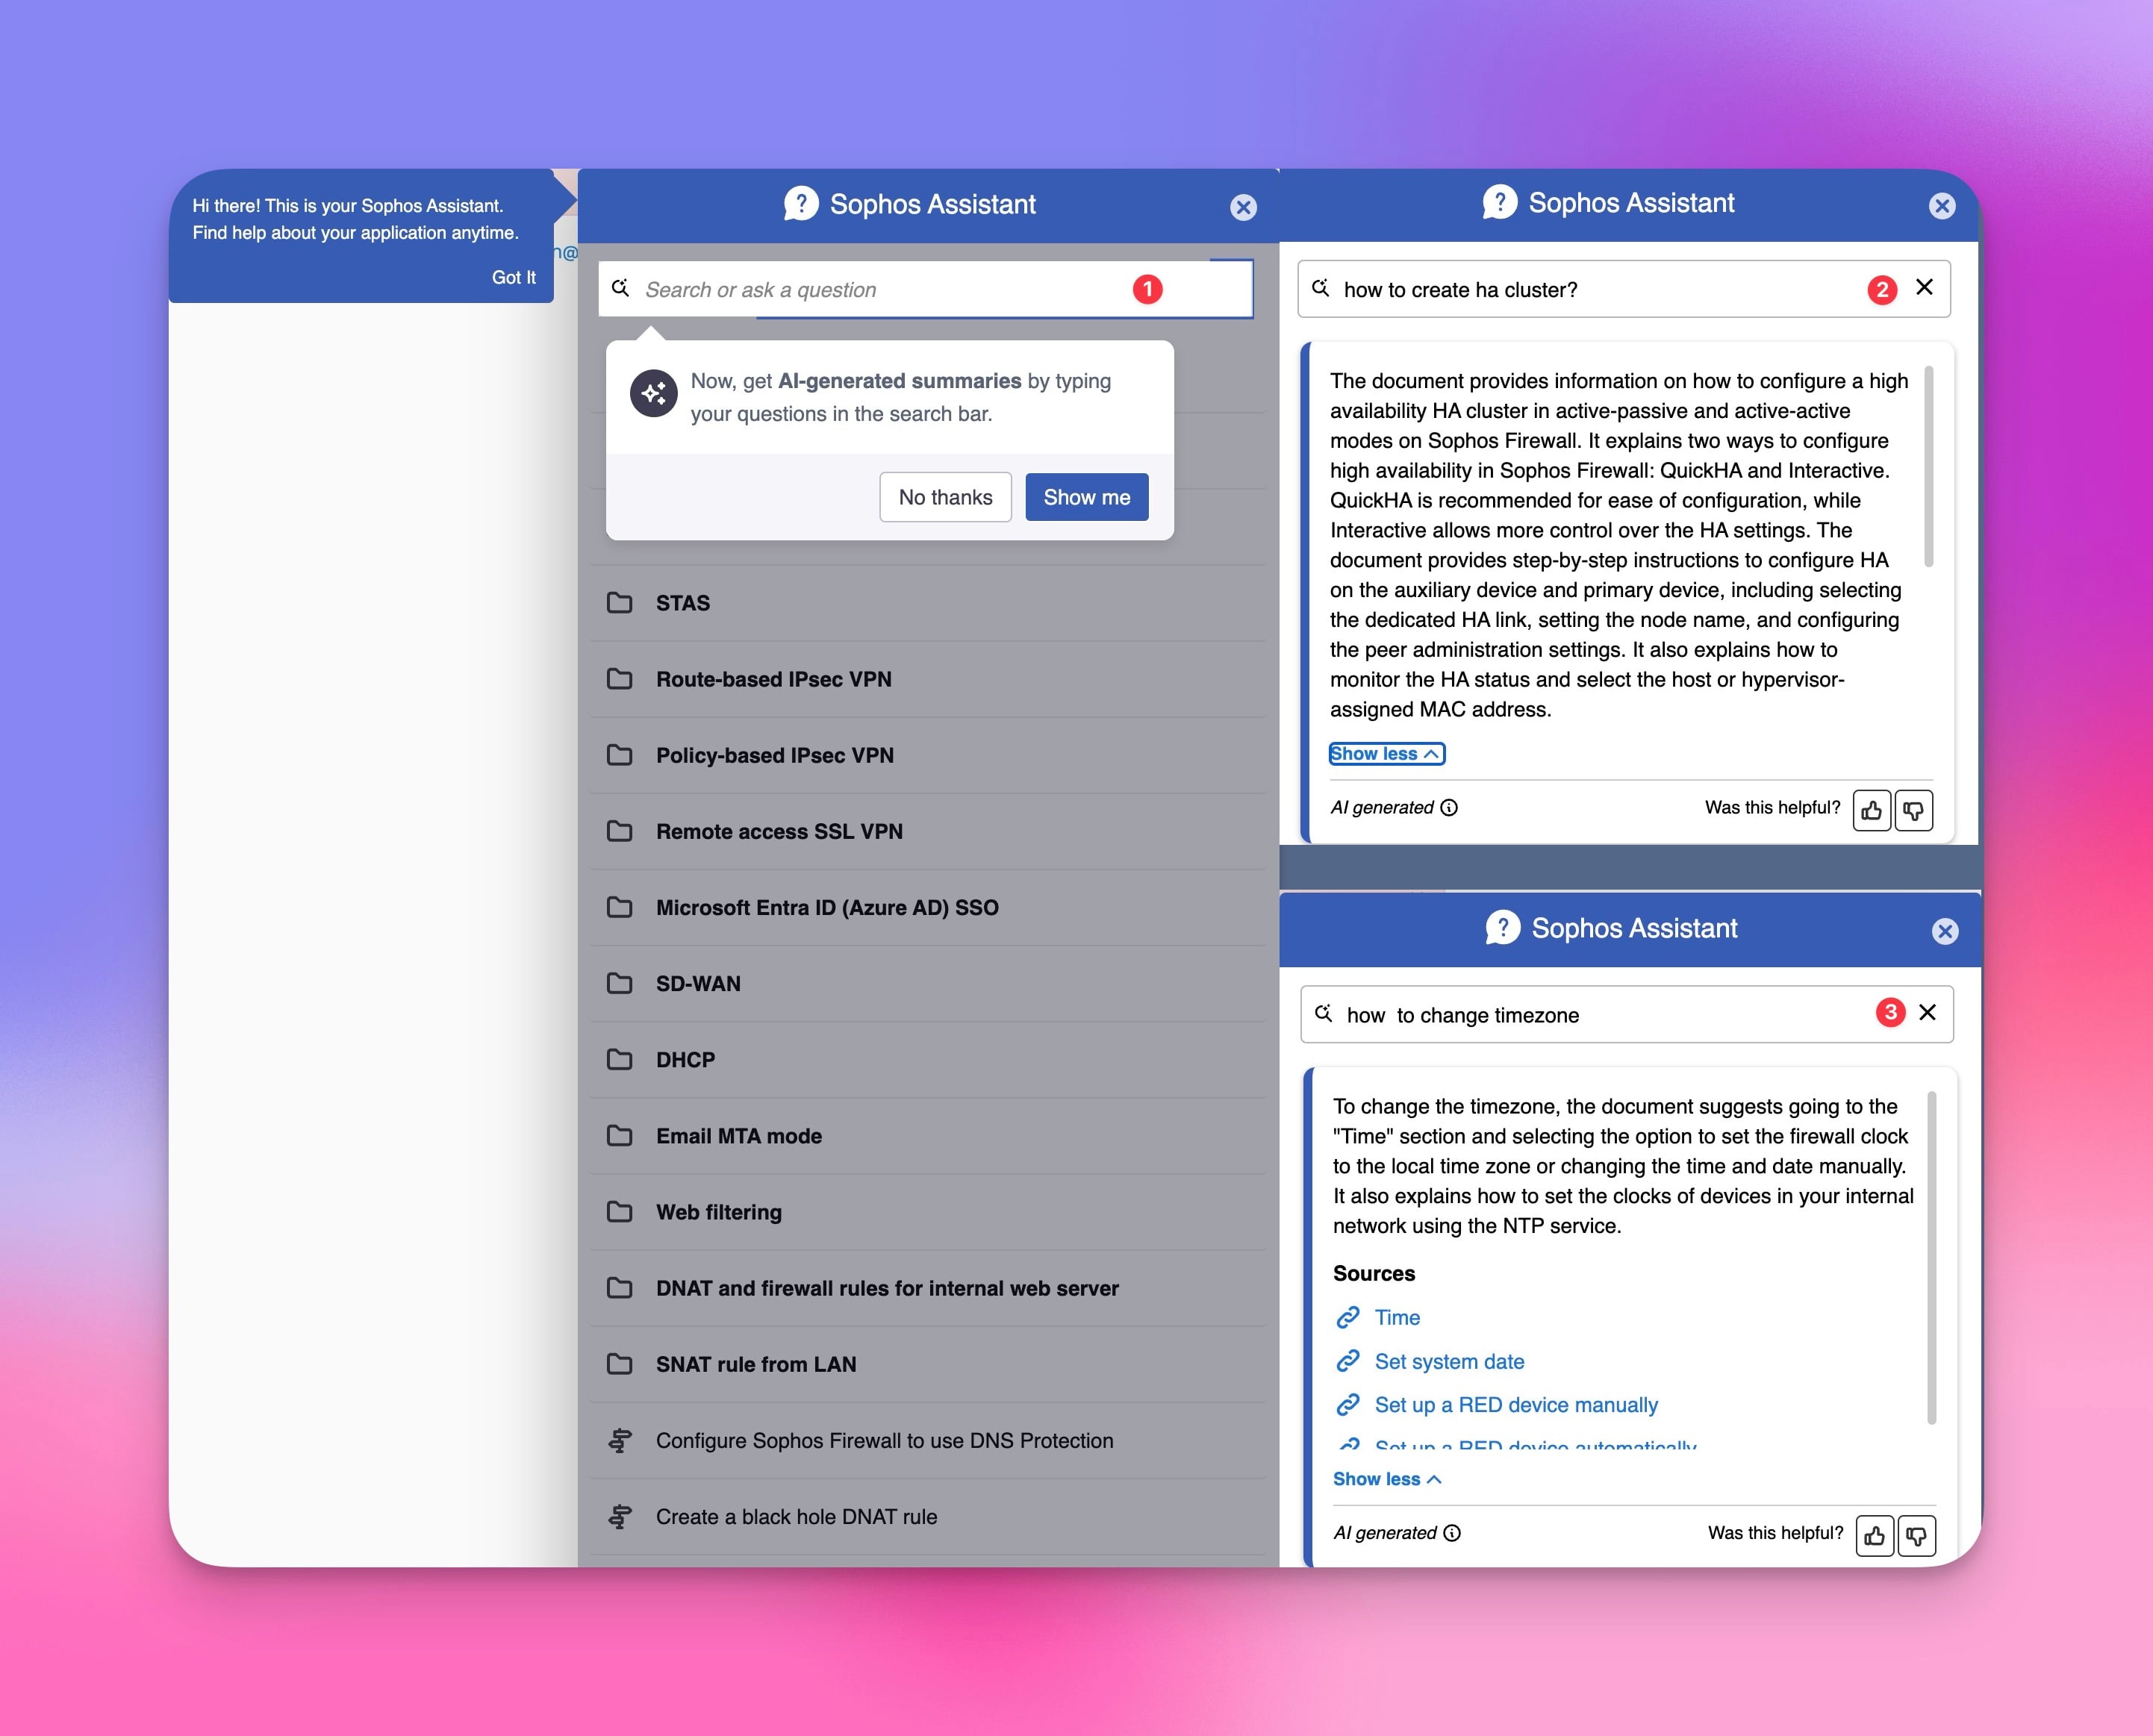The image size is (2153, 1736).
Task: Clear the 'how to change timezone' search
Action: (x=1927, y=1012)
